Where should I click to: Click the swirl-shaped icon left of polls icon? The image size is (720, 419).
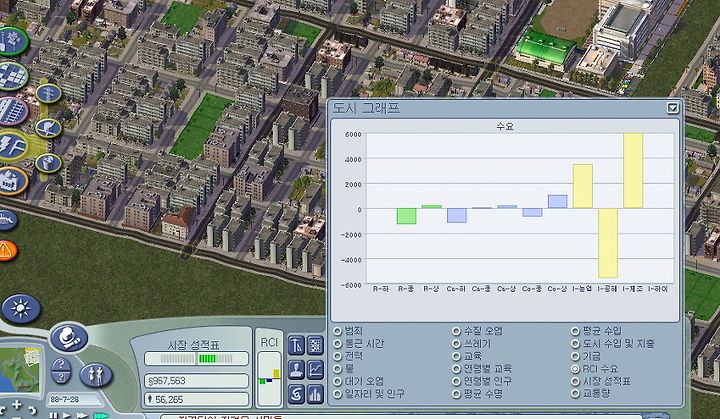pyautogui.click(x=296, y=394)
